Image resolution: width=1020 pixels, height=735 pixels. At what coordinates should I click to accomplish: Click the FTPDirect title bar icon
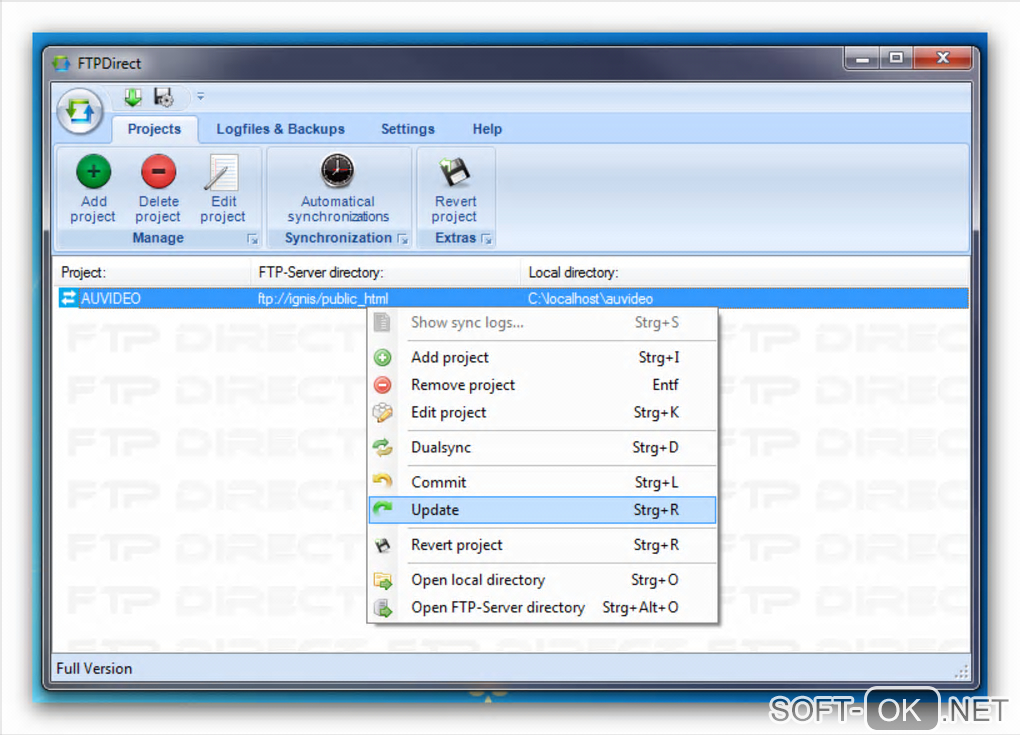point(62,63)
